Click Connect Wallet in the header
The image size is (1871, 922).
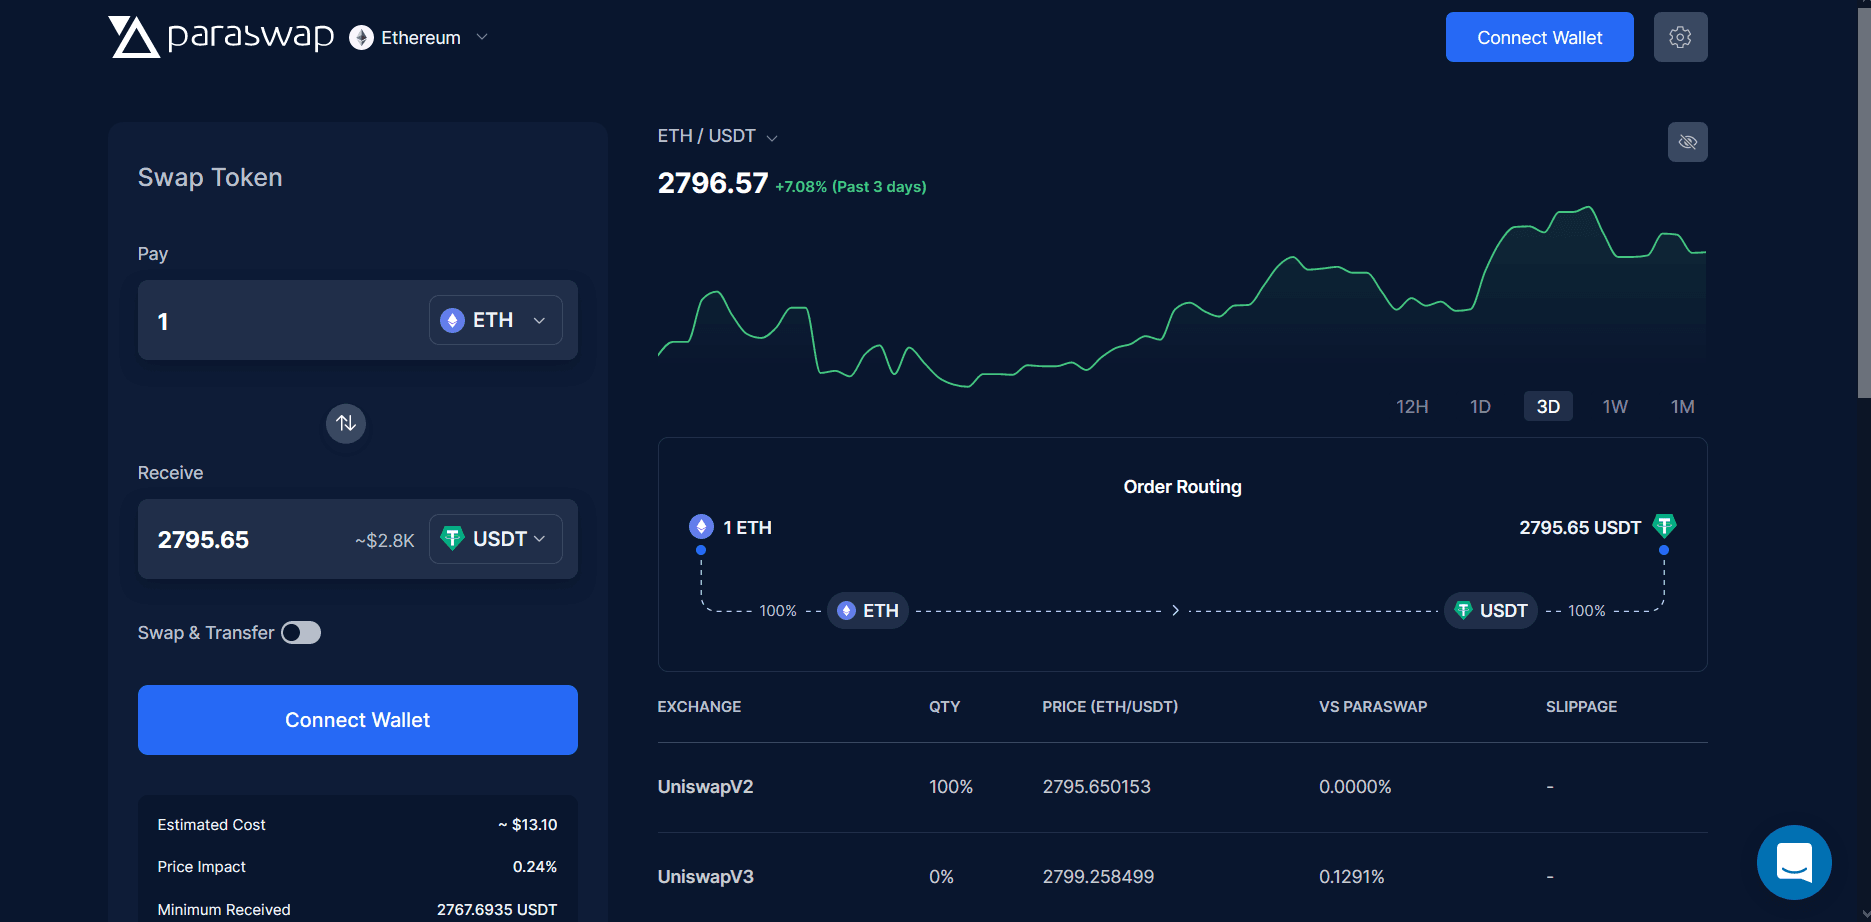tap(1539, 37)
